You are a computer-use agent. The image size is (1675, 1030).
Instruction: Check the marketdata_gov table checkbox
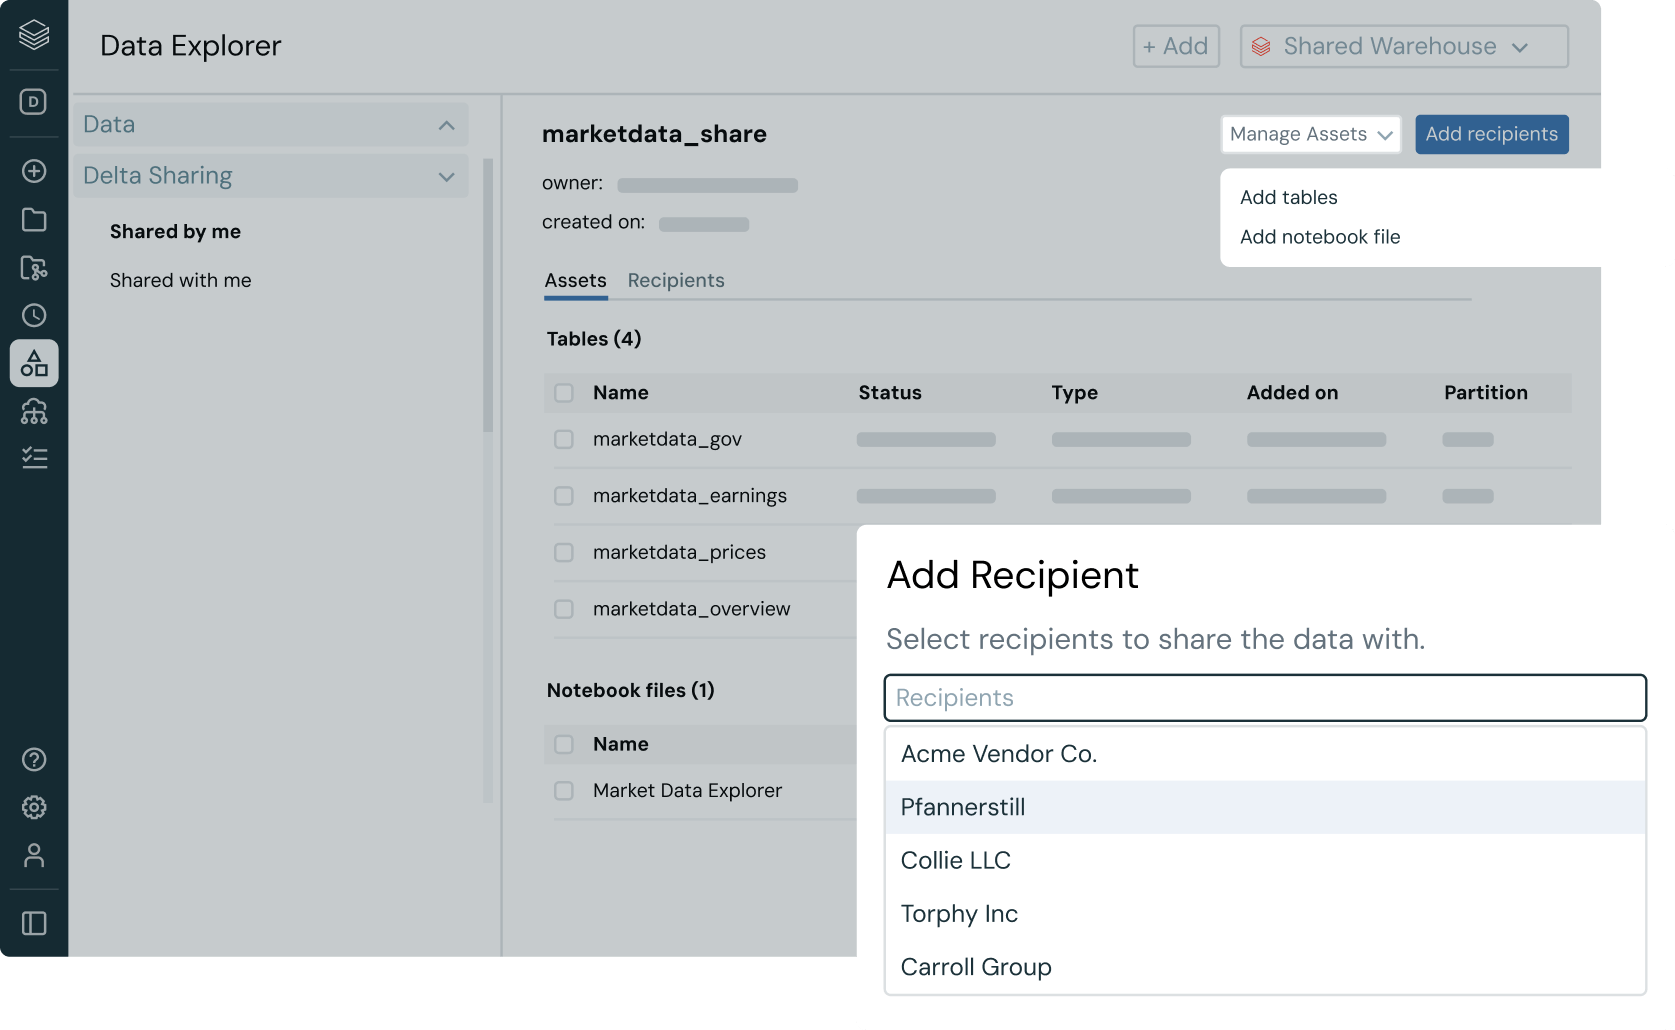point(564,440)
